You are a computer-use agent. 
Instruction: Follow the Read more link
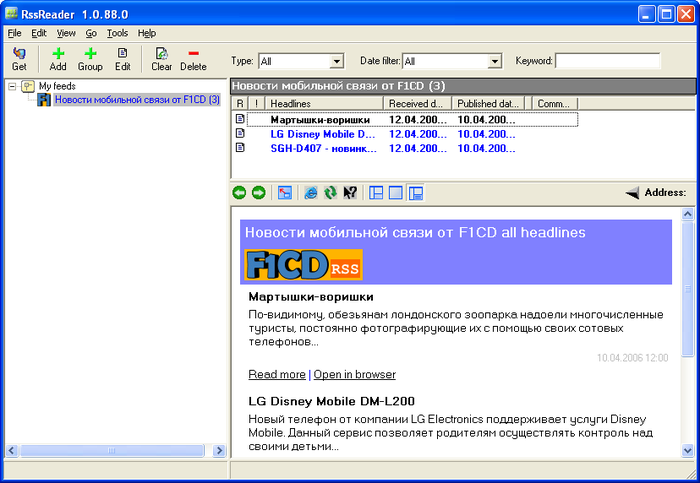277,374
